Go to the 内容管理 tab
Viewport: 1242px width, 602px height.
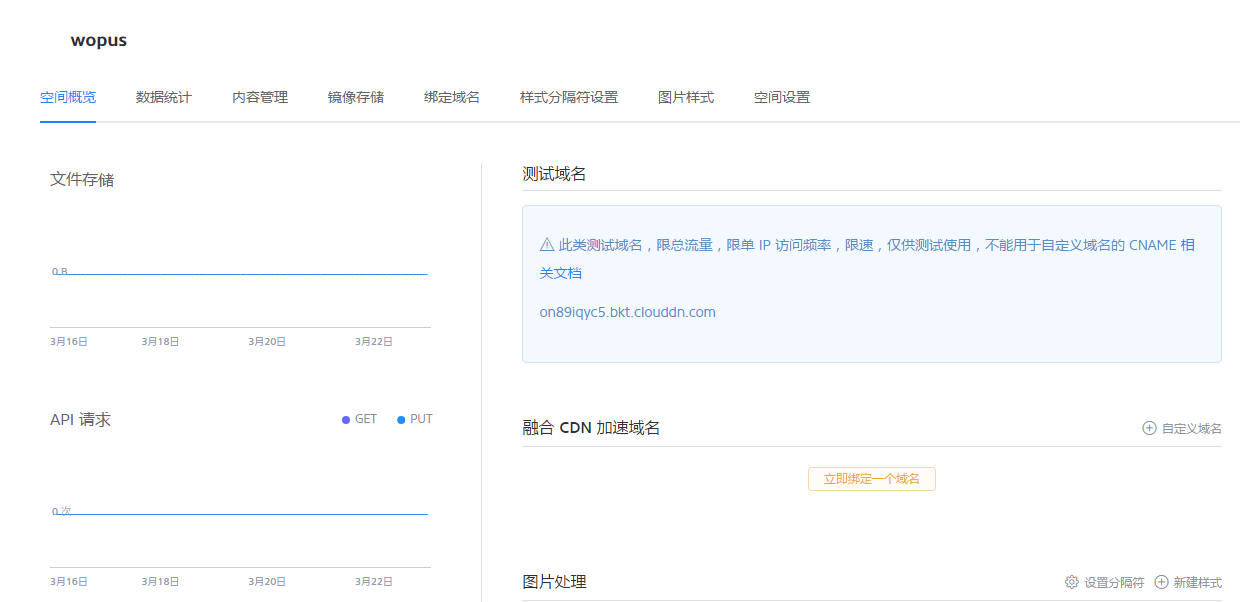point(260,97)
